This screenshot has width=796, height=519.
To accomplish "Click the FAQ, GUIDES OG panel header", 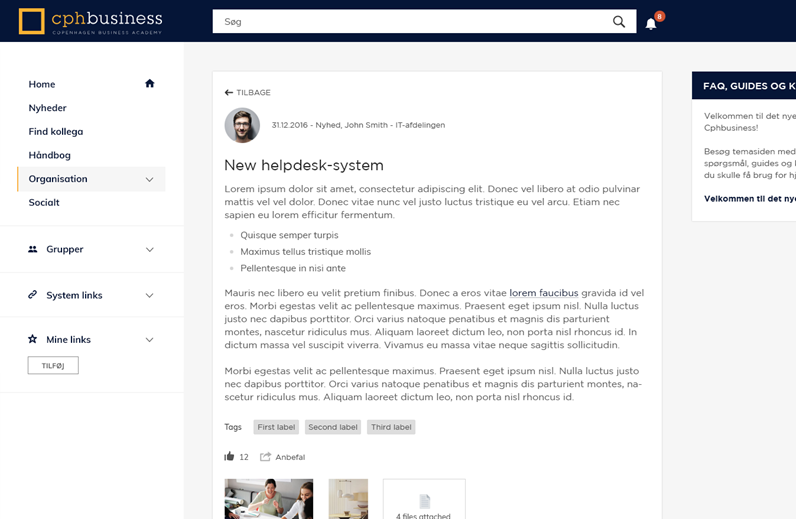I will click(744, 85).
